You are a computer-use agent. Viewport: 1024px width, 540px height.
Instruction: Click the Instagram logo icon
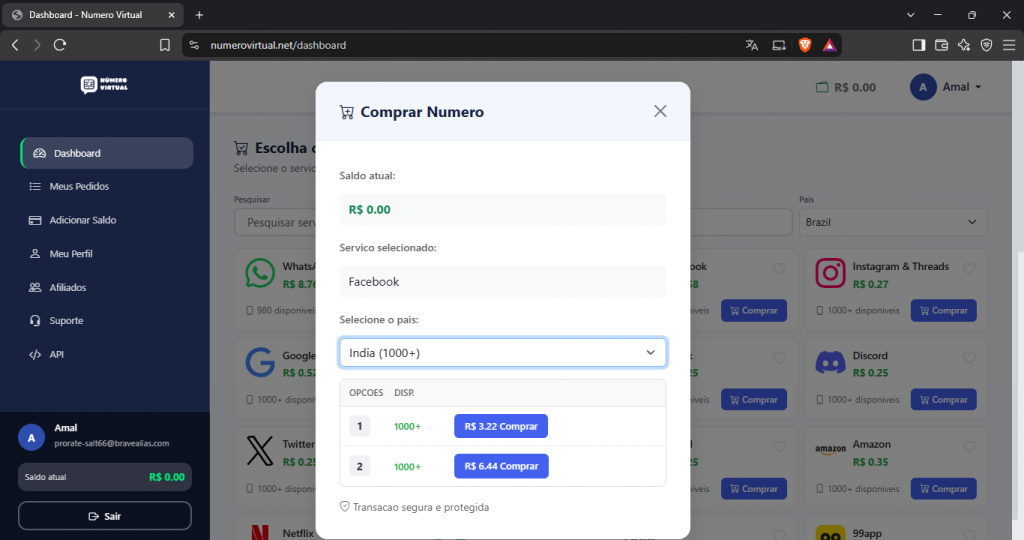point(830,273)
